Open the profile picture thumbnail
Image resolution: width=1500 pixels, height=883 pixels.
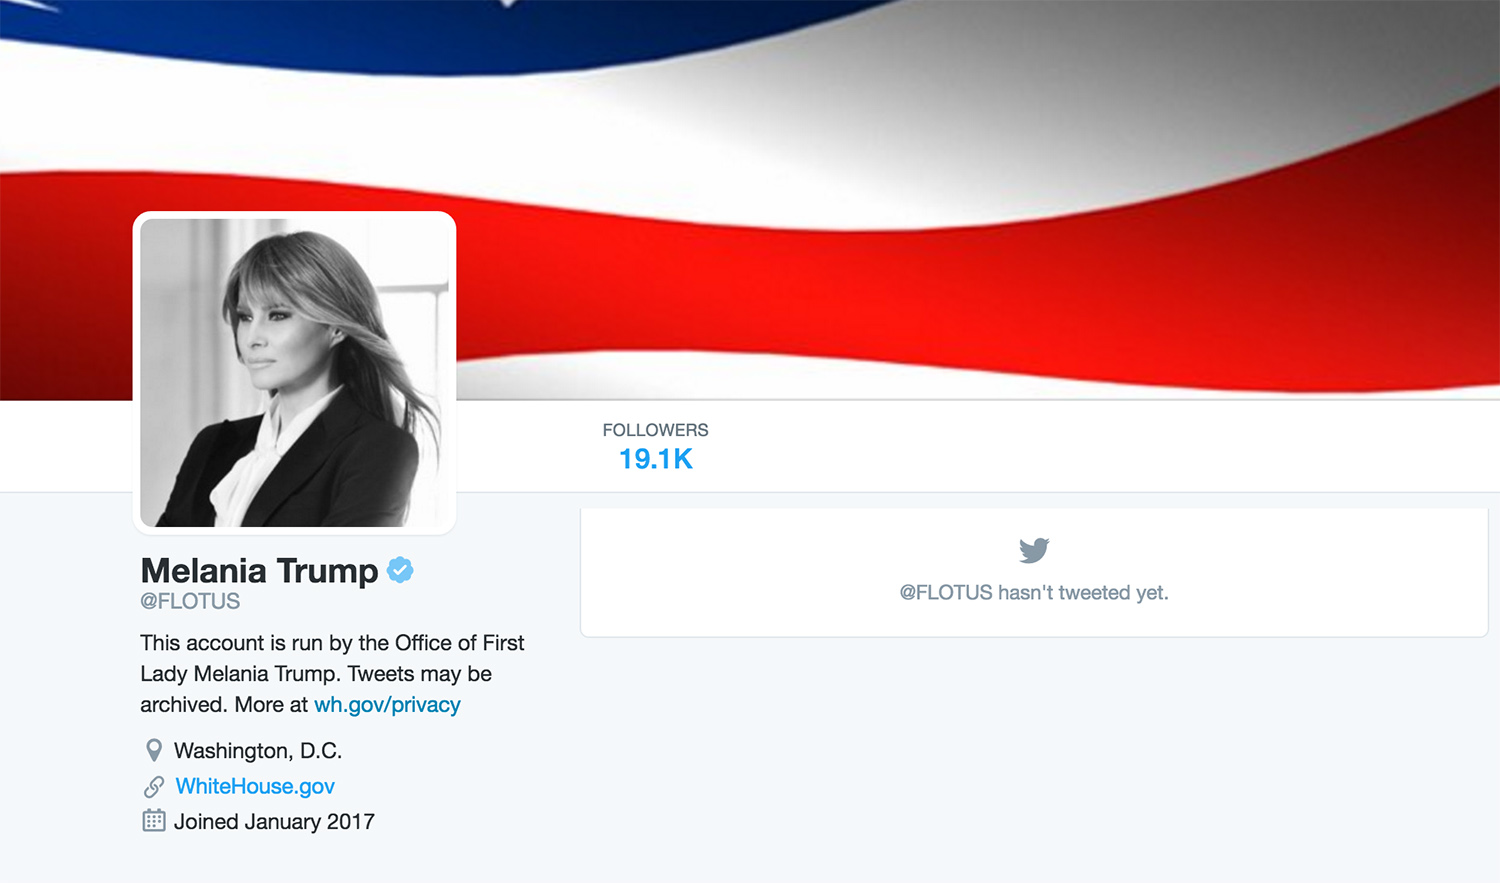[x=295, y=373]
